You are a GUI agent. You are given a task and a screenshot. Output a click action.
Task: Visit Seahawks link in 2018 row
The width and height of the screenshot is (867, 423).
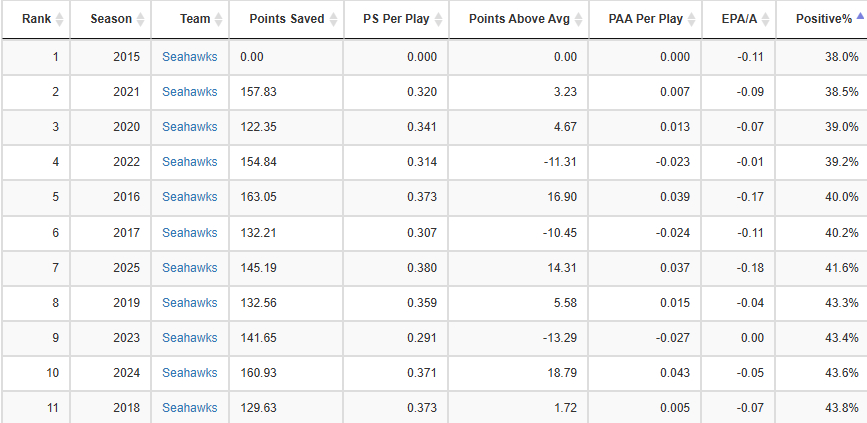[x=189, y=408]
